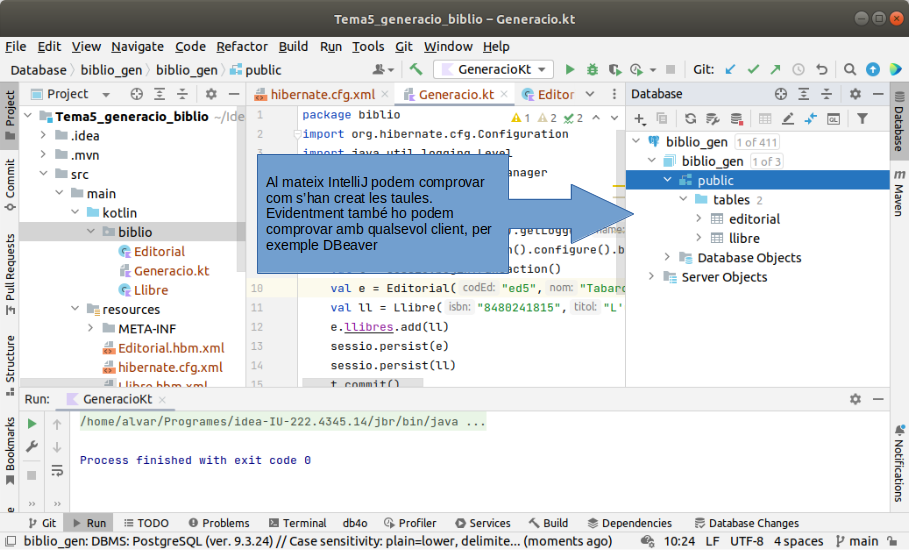The width and height of the screenshot is (909, 550).
Task: Toggle the Maven tool window
Action: 899,192
